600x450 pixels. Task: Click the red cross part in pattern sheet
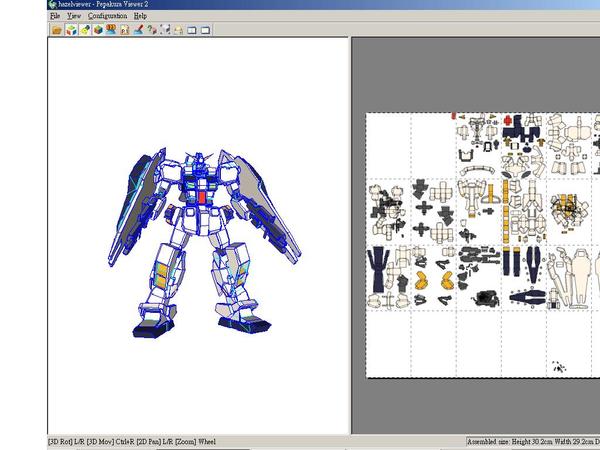(508, 120)
